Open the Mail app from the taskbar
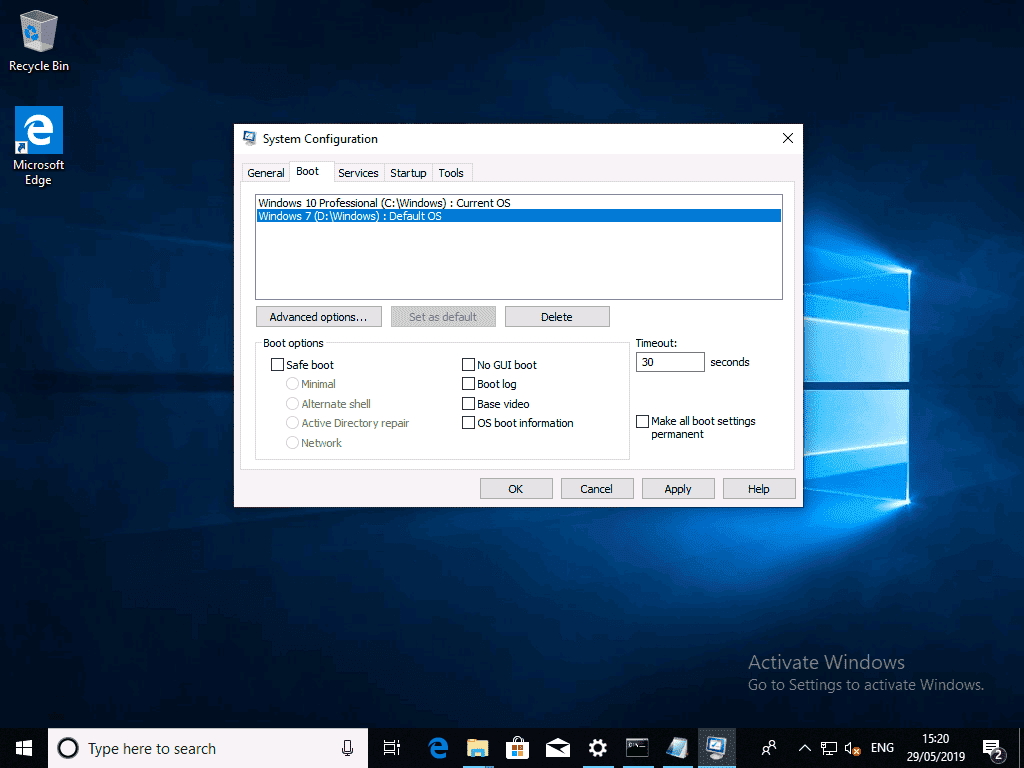Screen dimensions: 1024x768 (558, 748)
